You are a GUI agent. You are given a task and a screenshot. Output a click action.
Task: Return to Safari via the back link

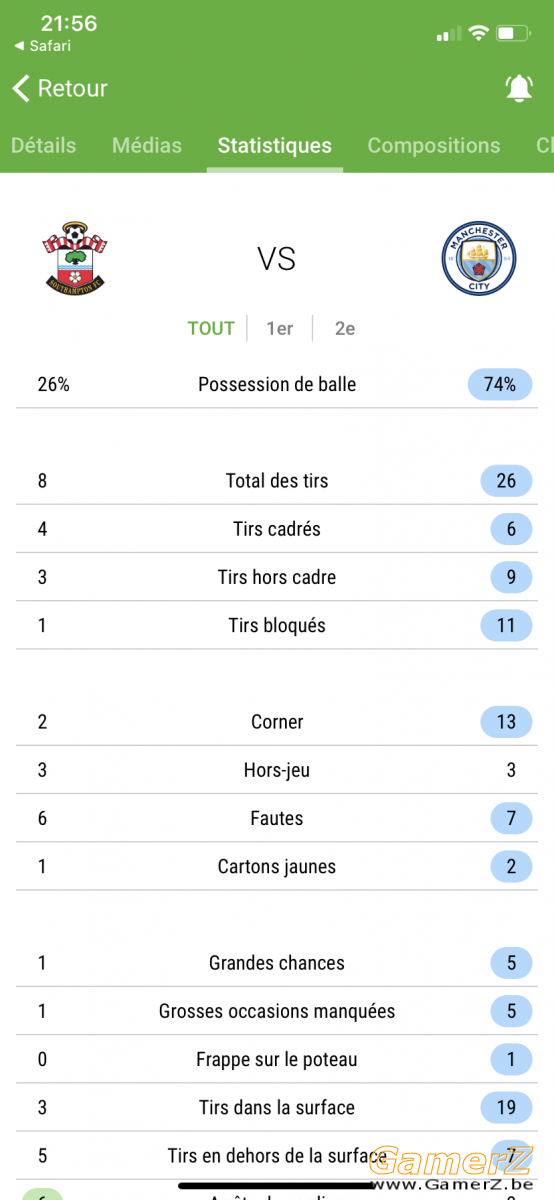[x=42, y=46]
